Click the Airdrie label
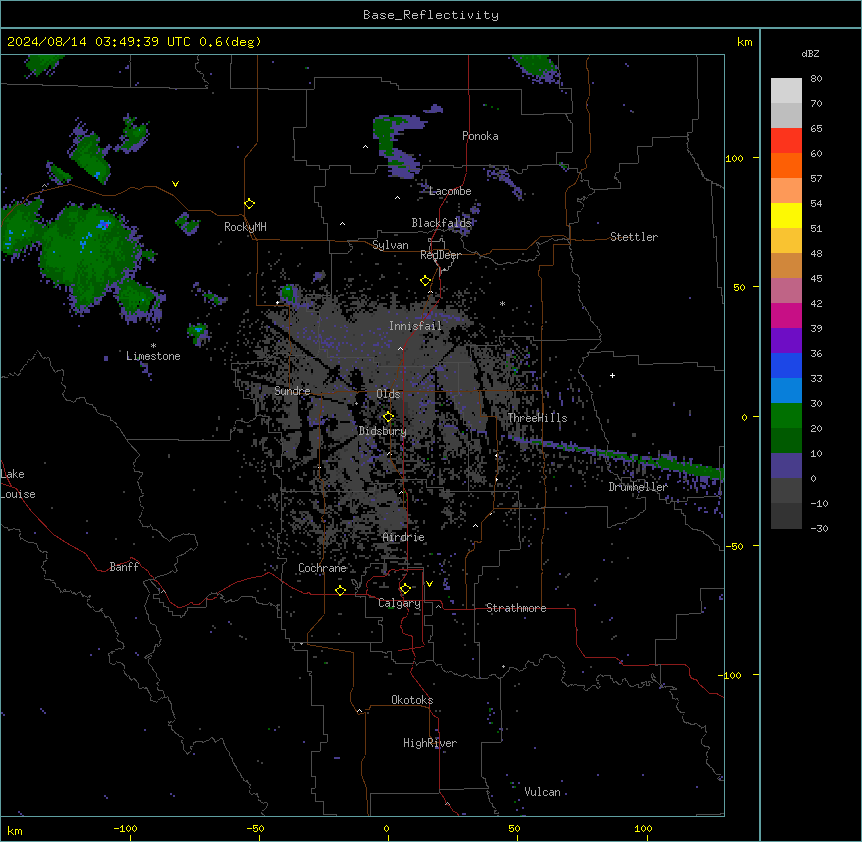 pyautogui.click(x=404, y=537)
